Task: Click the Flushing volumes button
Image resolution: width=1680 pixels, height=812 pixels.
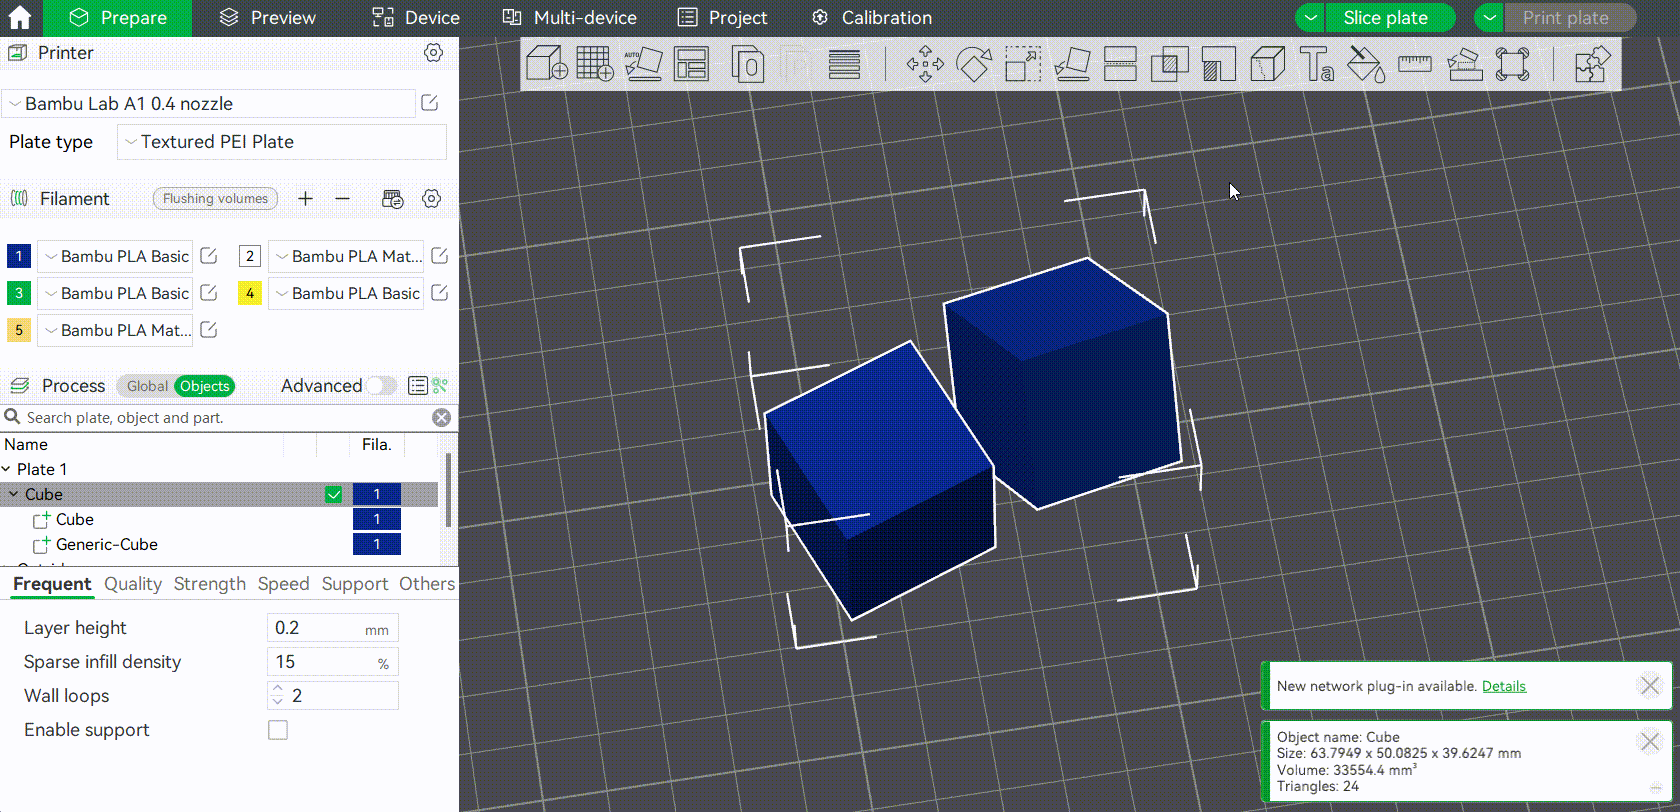Action: tap(215, 199)
